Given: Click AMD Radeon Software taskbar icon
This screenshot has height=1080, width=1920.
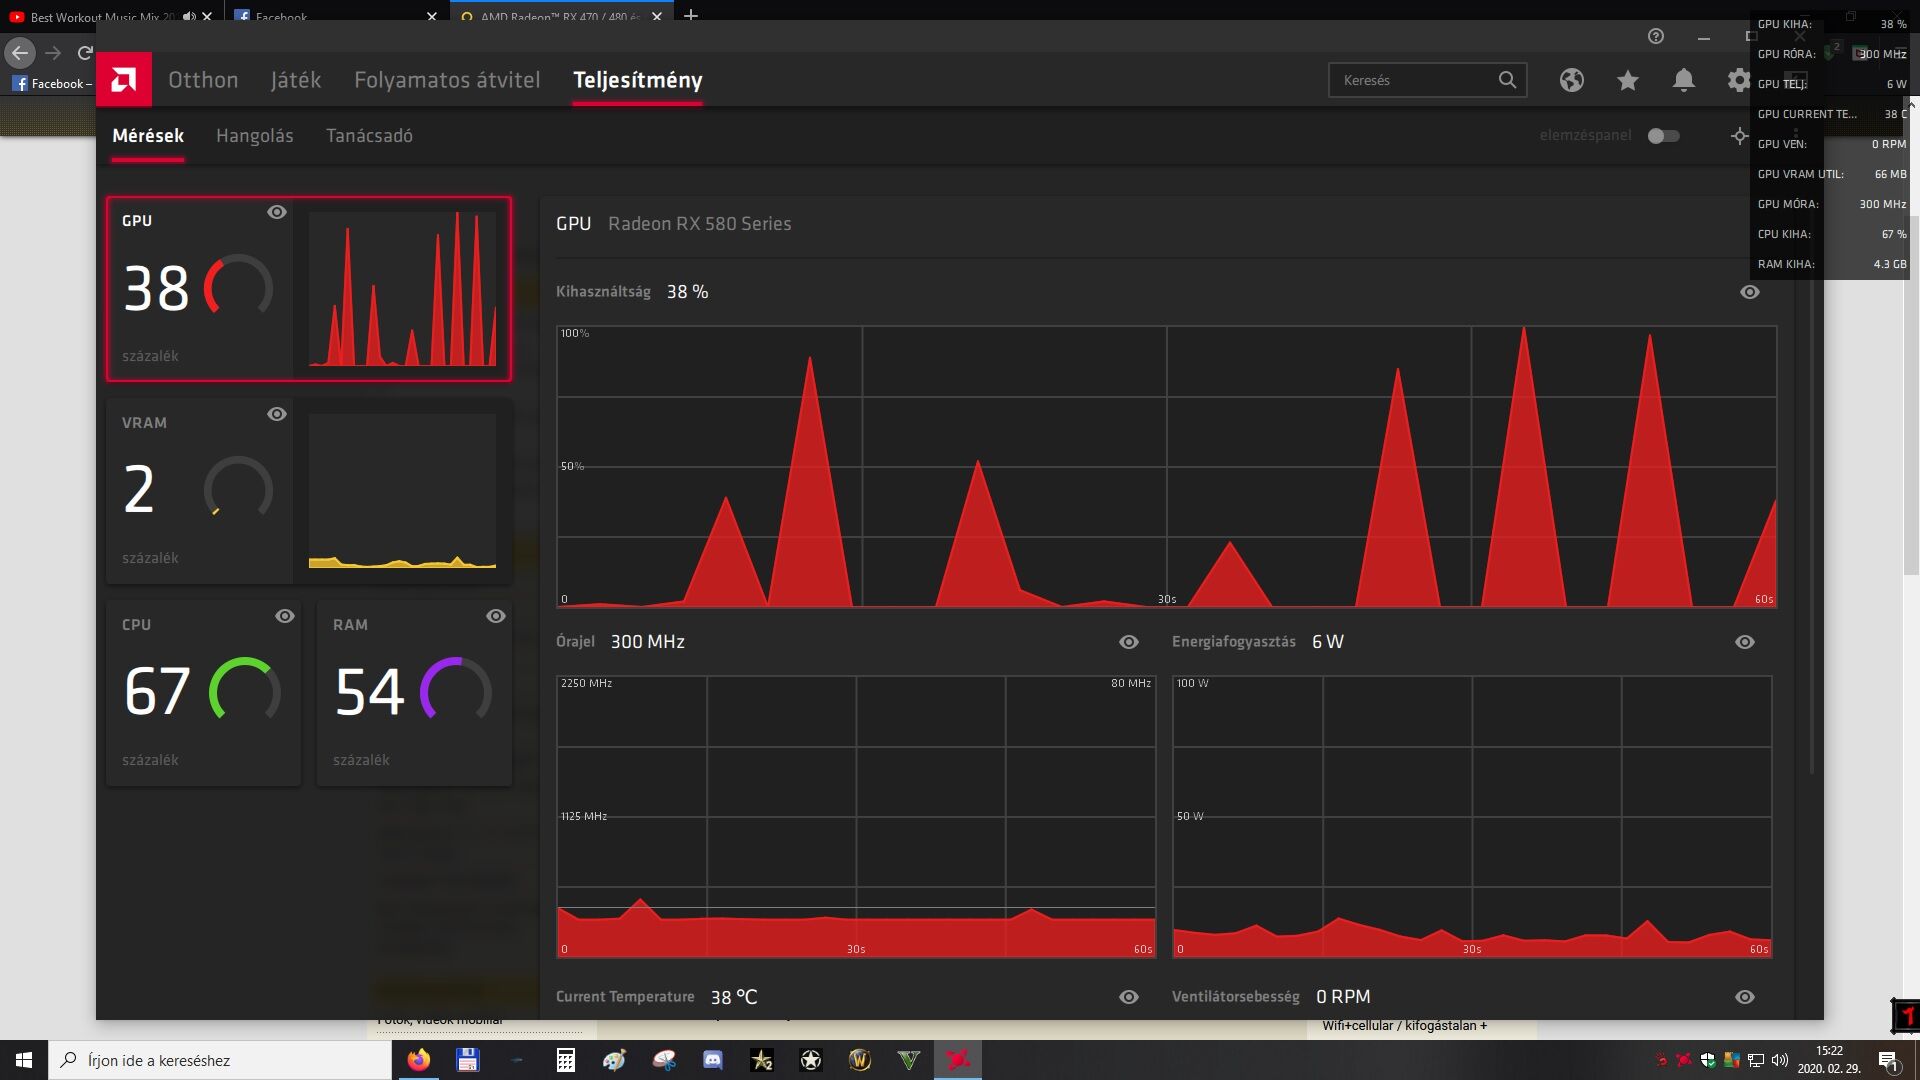Looking at the screenshot, I should [x=958, y=1060].
